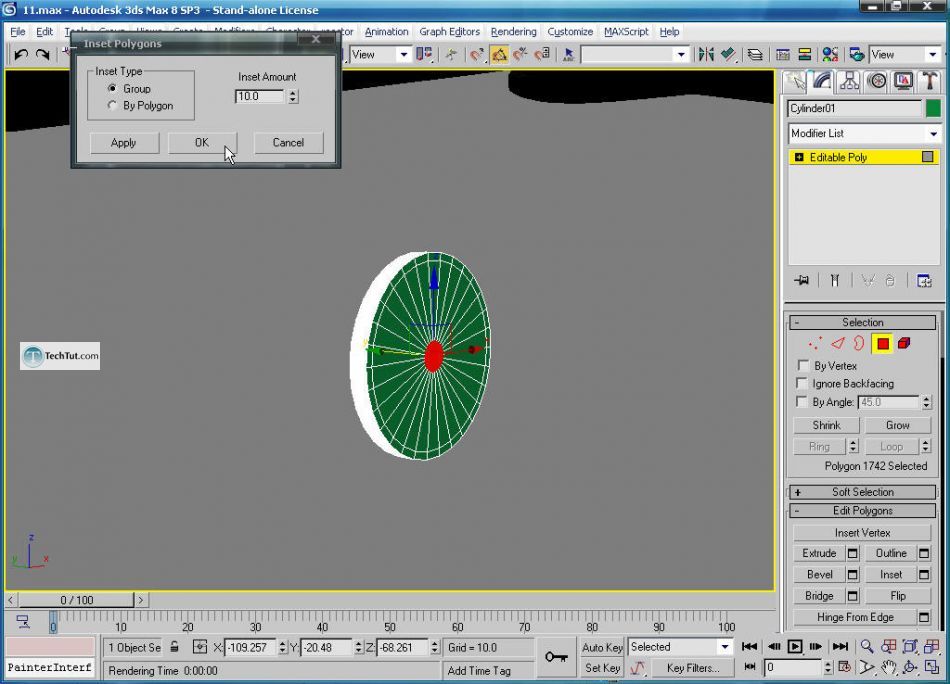This screenshot has height=684, width=950.
Task: Open the Utilities hammer panel tab
Action: [x=929, y=81]
